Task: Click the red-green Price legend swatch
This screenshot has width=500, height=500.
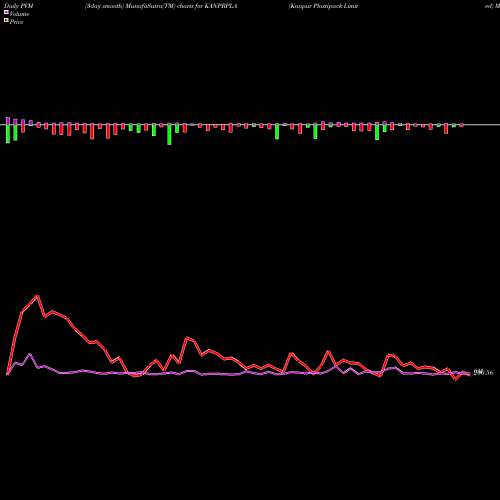Action: point(6,21)
